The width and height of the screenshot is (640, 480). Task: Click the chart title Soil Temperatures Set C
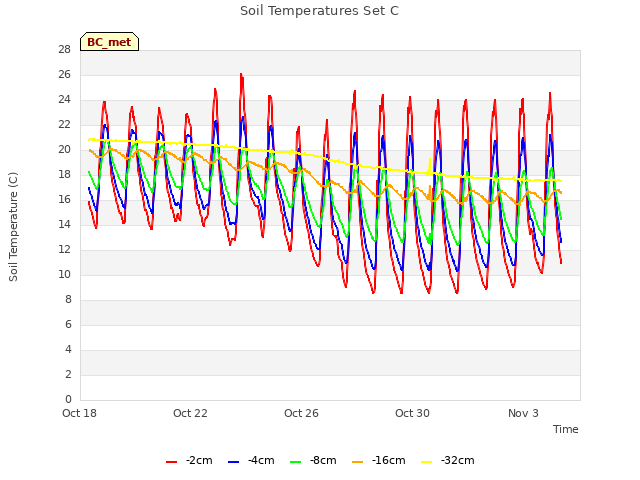(319, 11)
